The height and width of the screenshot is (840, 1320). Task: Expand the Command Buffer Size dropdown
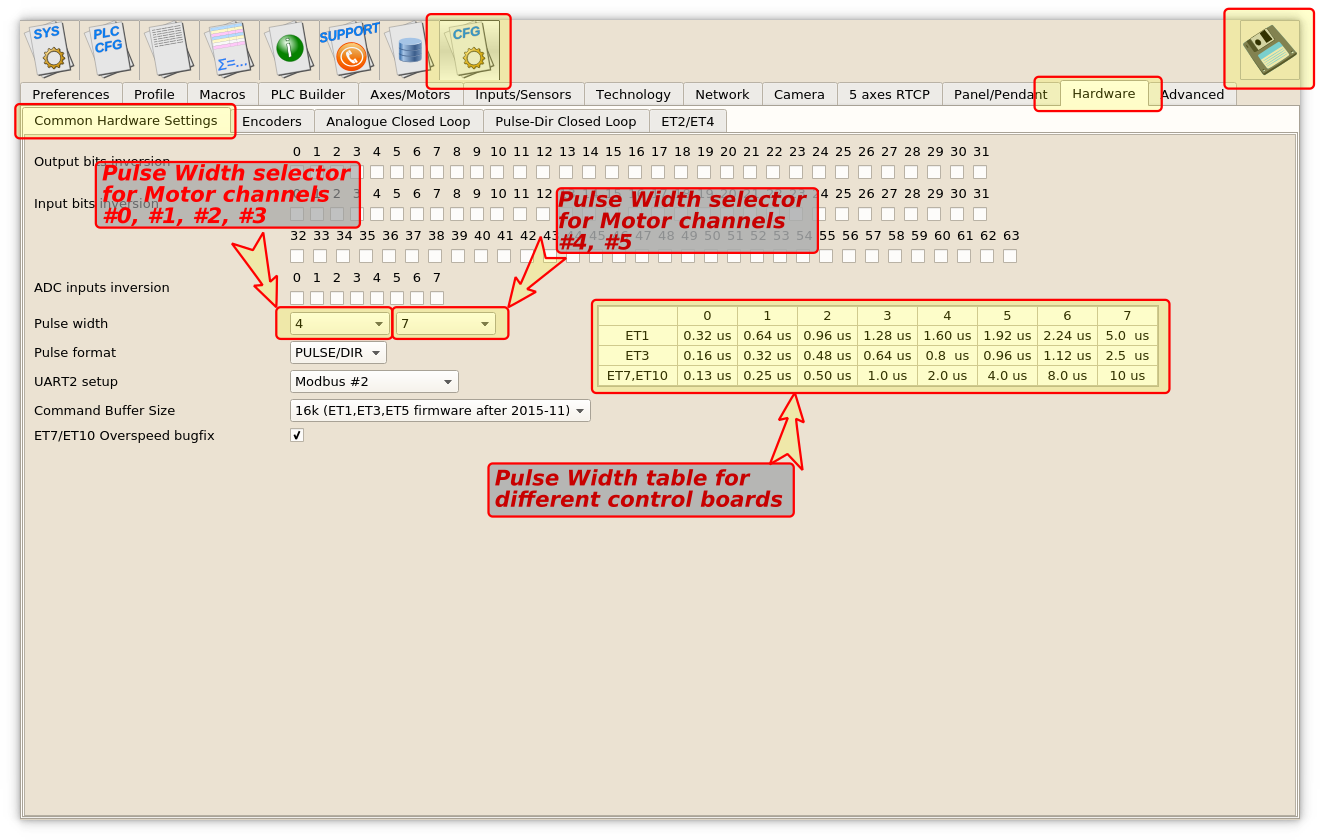(x=440, y=410)
